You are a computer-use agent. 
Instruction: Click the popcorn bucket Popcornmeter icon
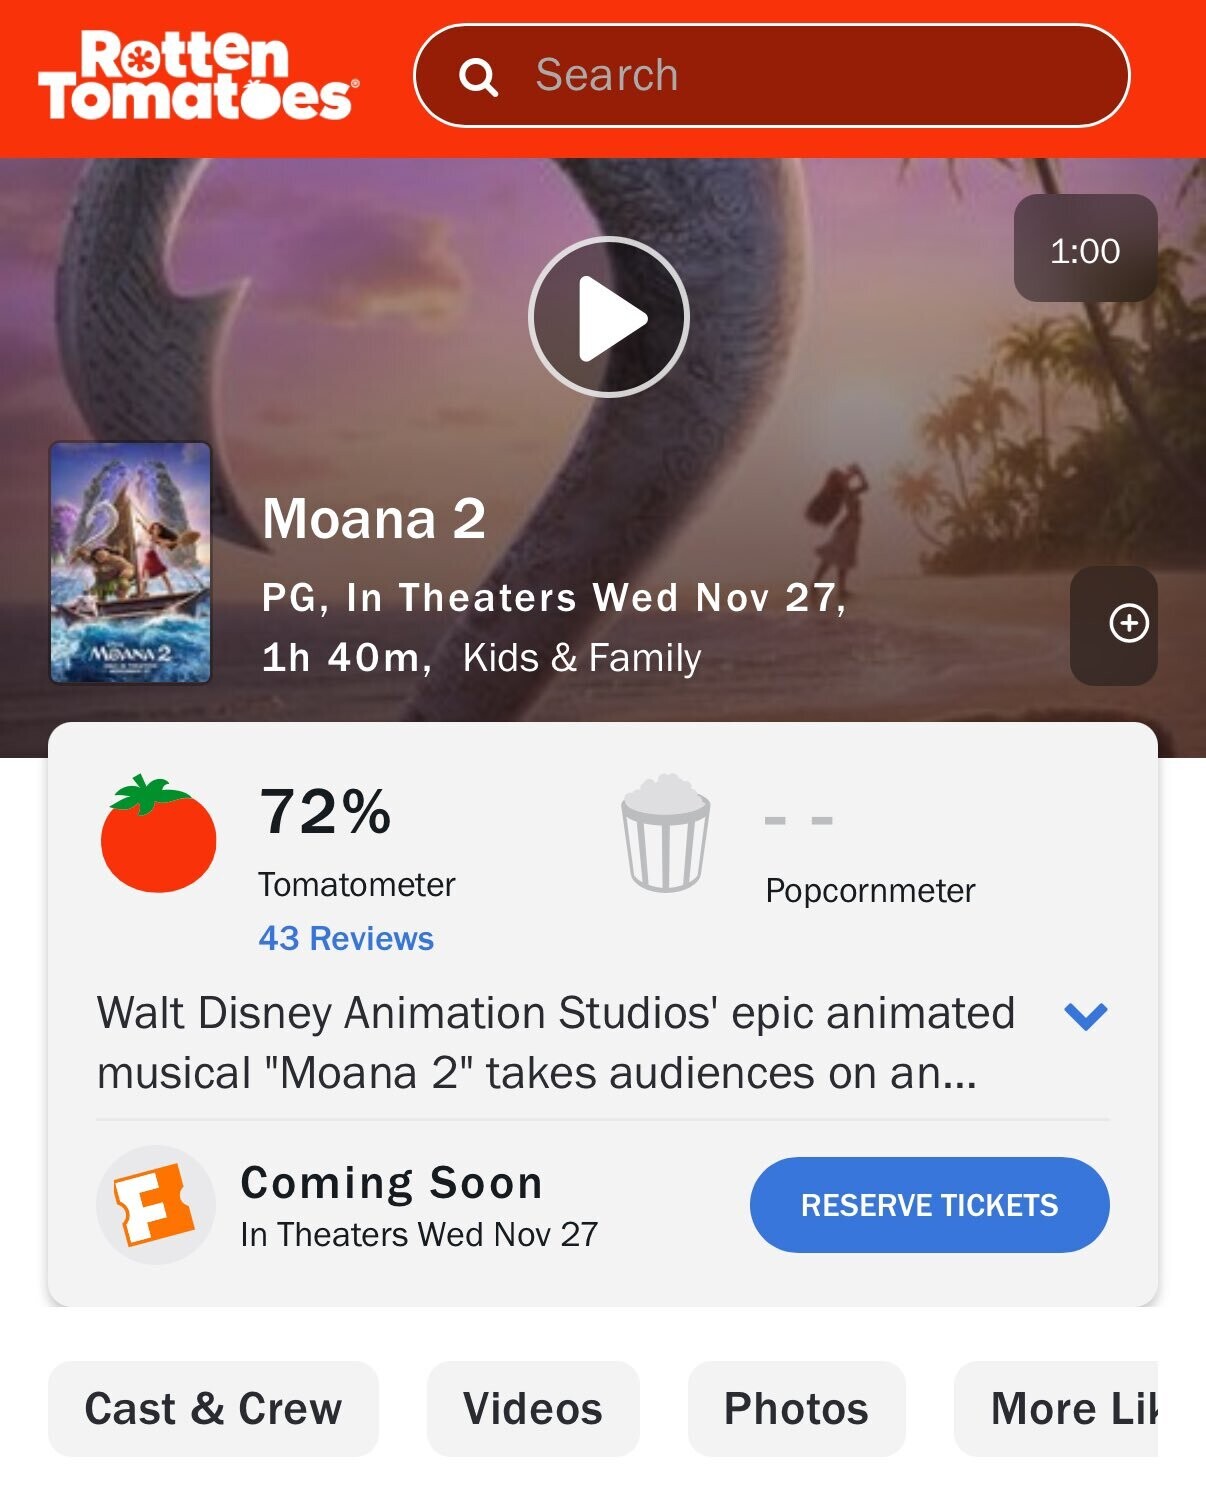[666, 833]
